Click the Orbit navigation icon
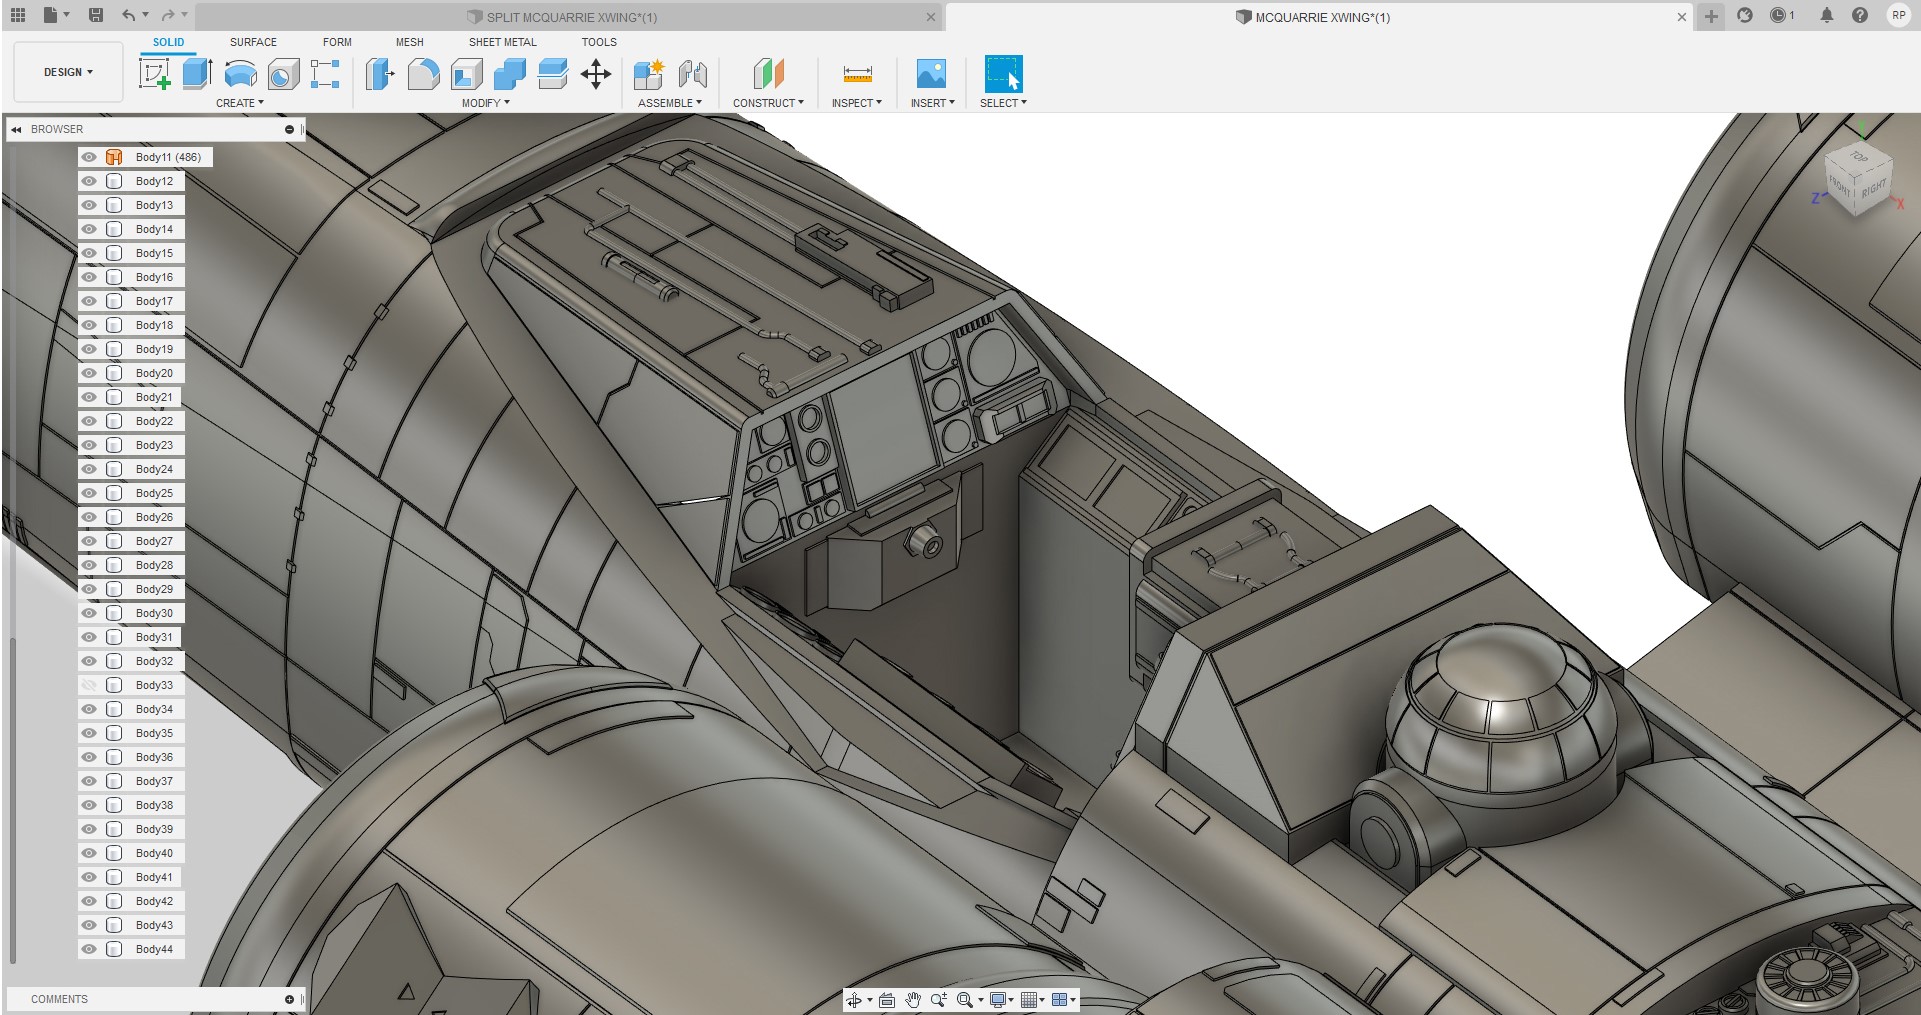This screenshot has height=1015, width=1921. point(854,1000)
